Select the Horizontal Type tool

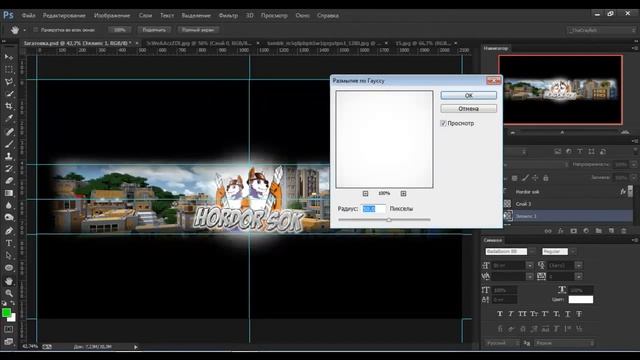[9, 243]
